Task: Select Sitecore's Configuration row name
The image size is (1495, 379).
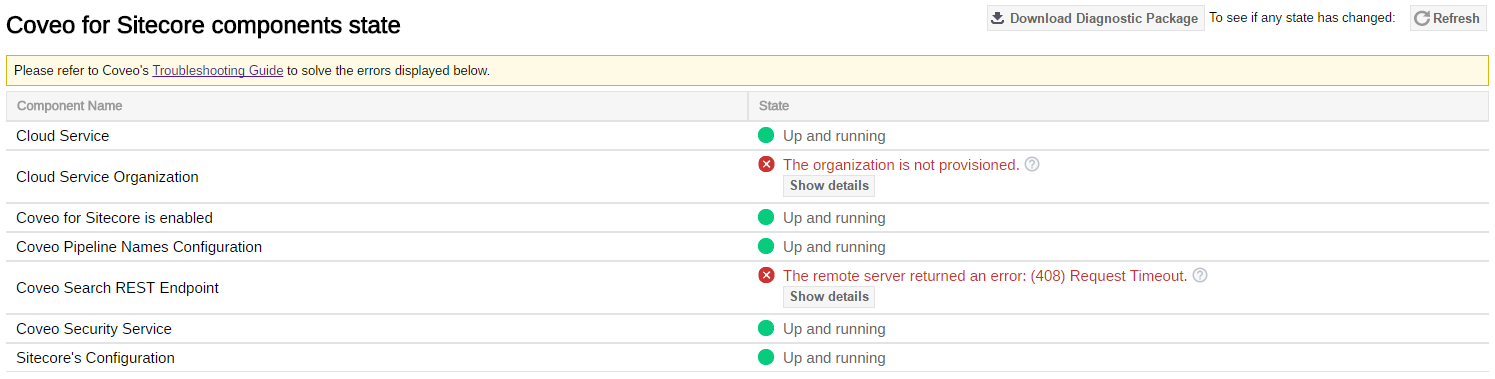Action: (95, 358)
